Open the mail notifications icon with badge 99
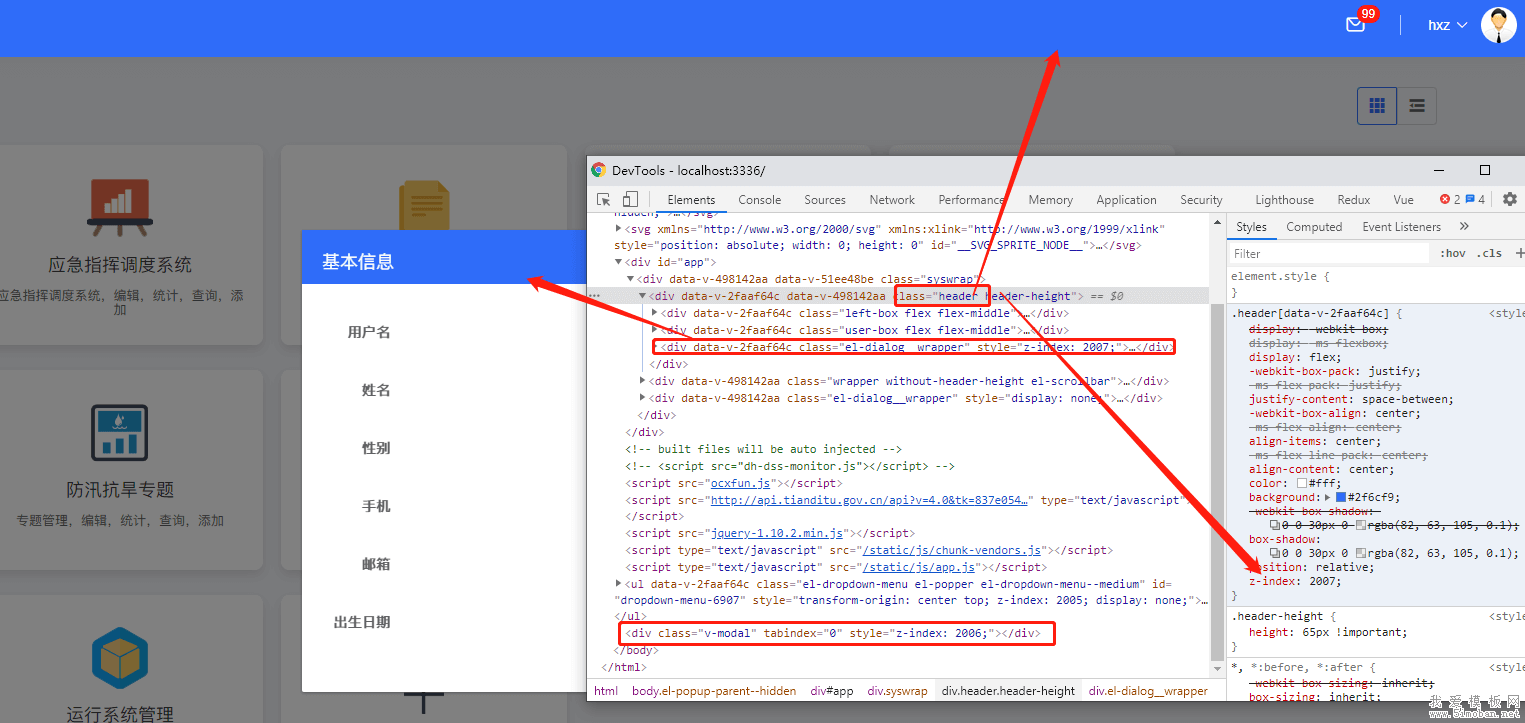 pos(1355,25)
